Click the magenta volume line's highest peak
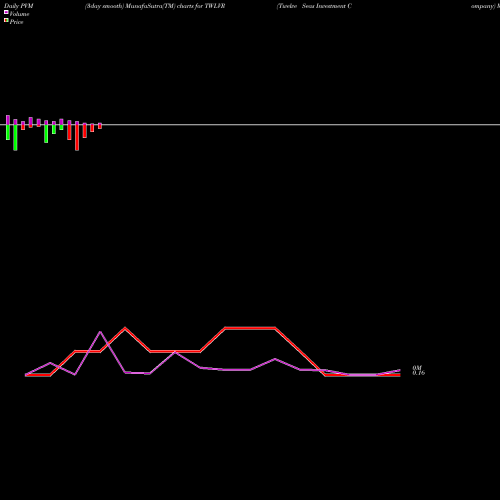The width and height of the screenshot is (500, 500). point(100,332)
